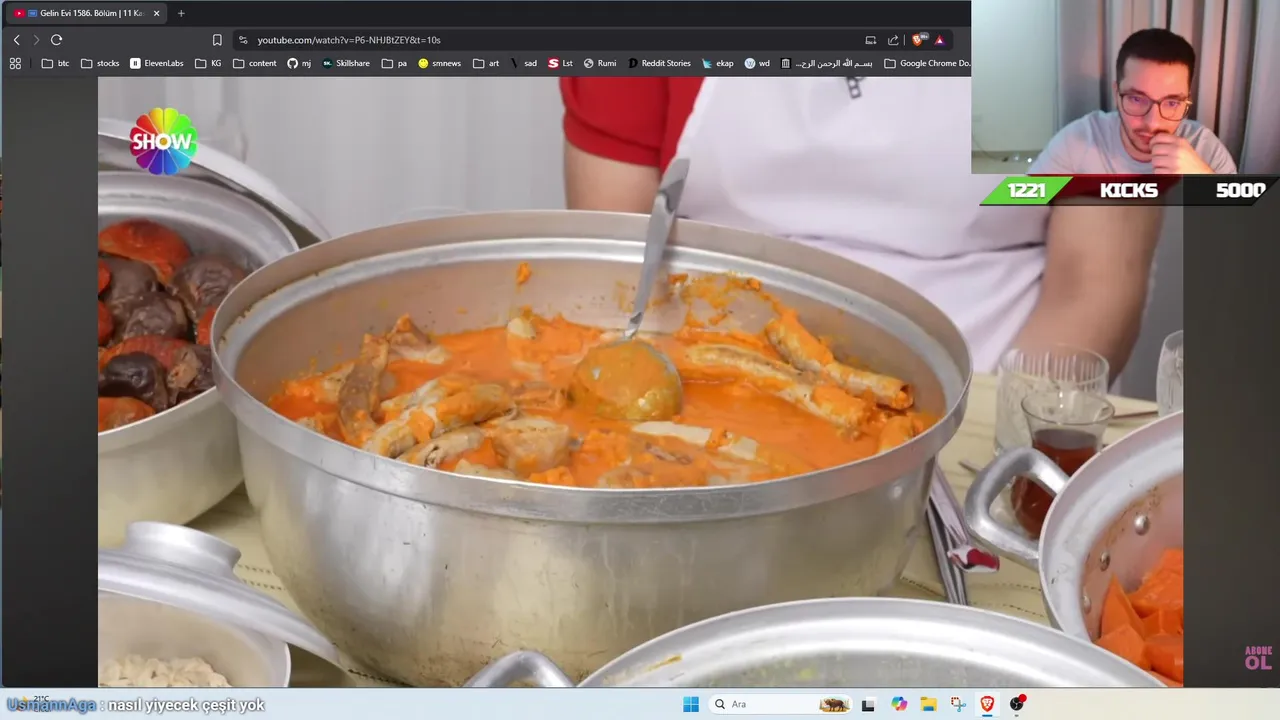This screenshot has width=1280, height=720.
Task: Open the sad bookmark
Action: click(x=524, y=63)
